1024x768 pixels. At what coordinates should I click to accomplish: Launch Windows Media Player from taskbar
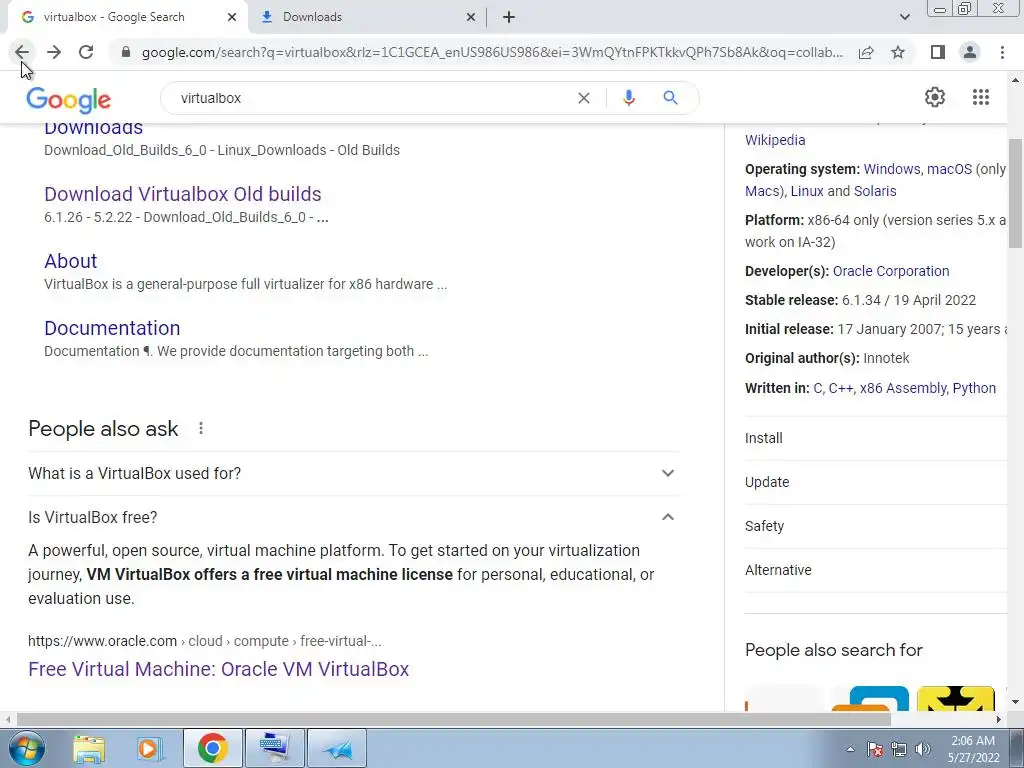pyautogui.click(x=149, y=748)
